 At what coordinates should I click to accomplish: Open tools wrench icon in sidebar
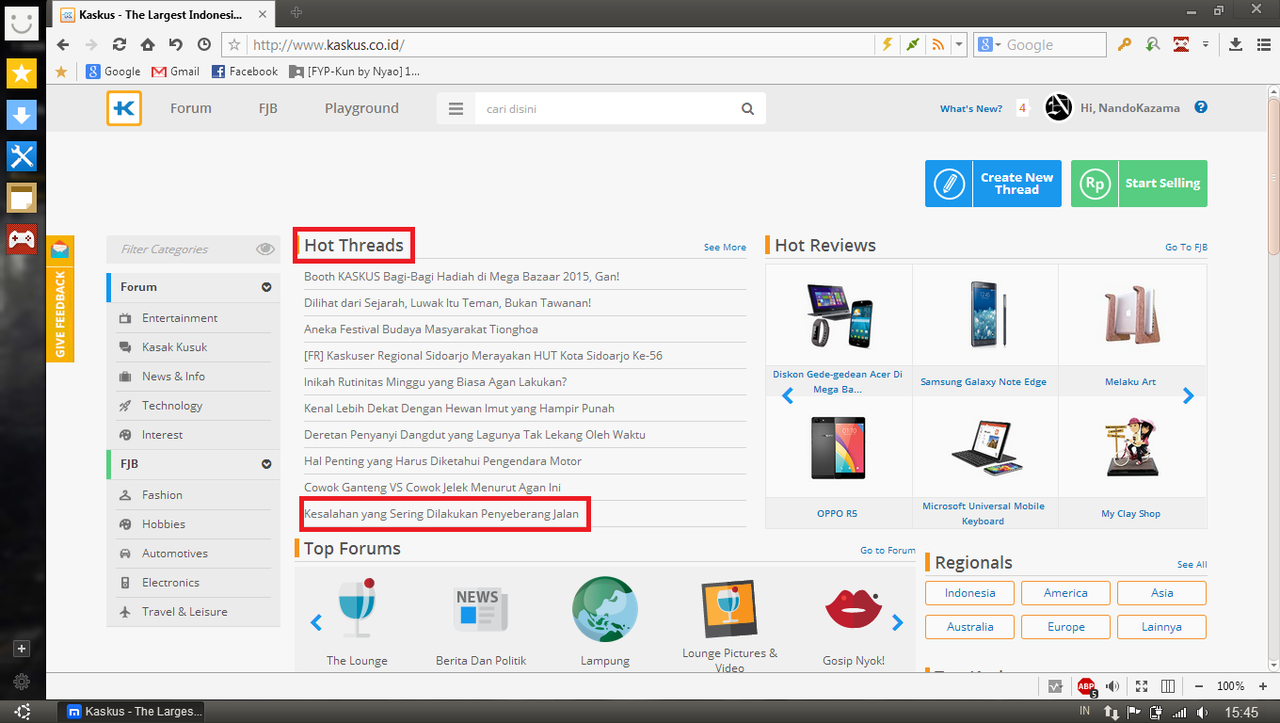coord(22,156)
